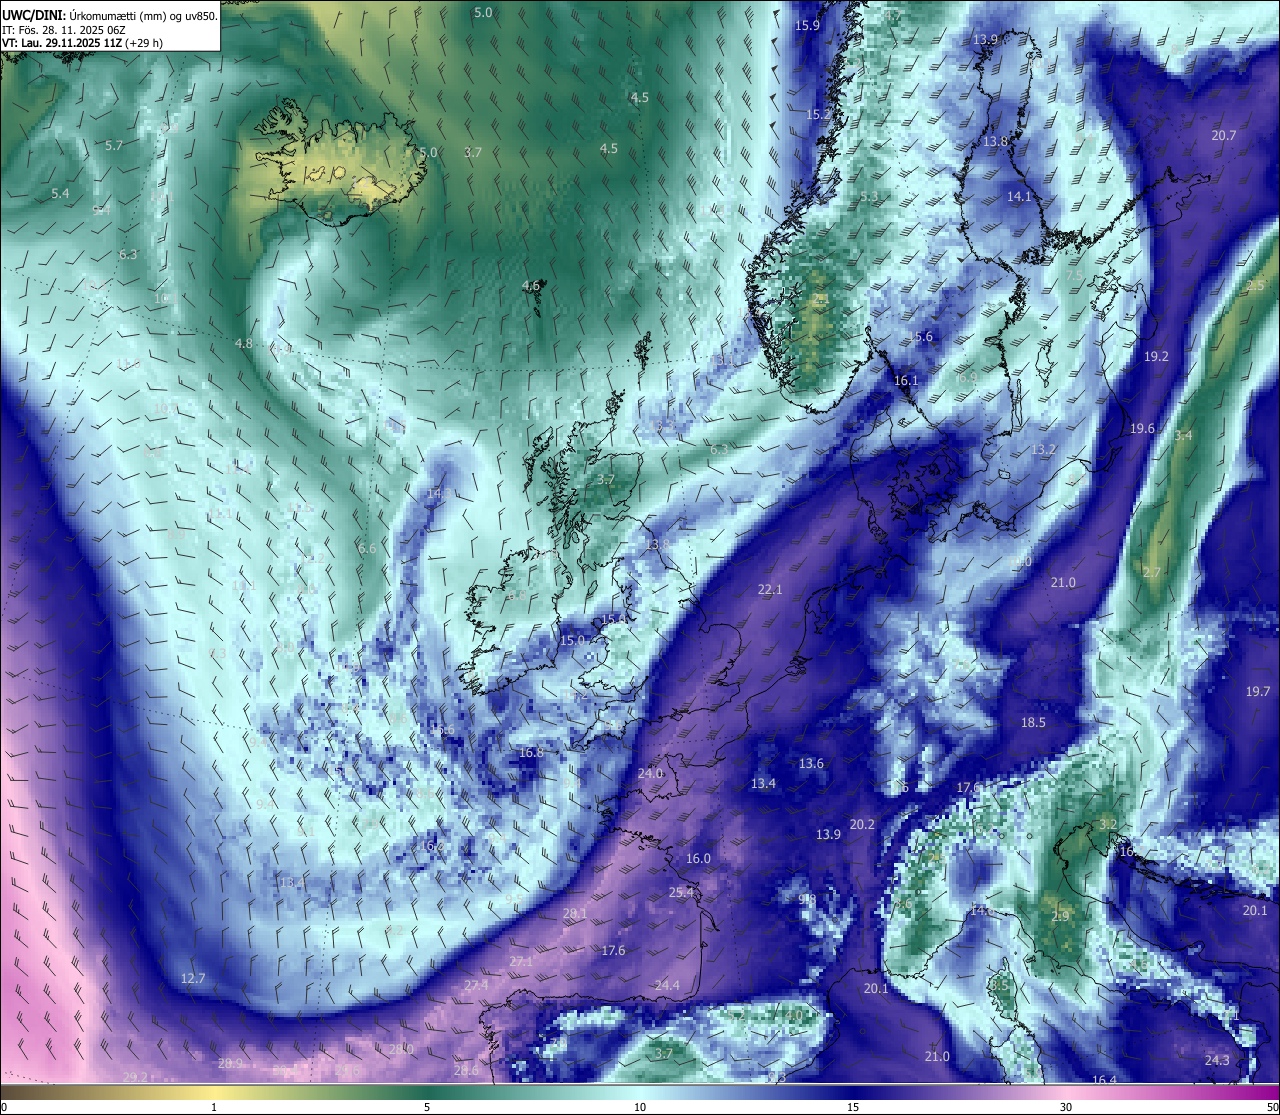The image size is (1280, 1115).
Task: Click the 6.6 value label
Action: 367,548
